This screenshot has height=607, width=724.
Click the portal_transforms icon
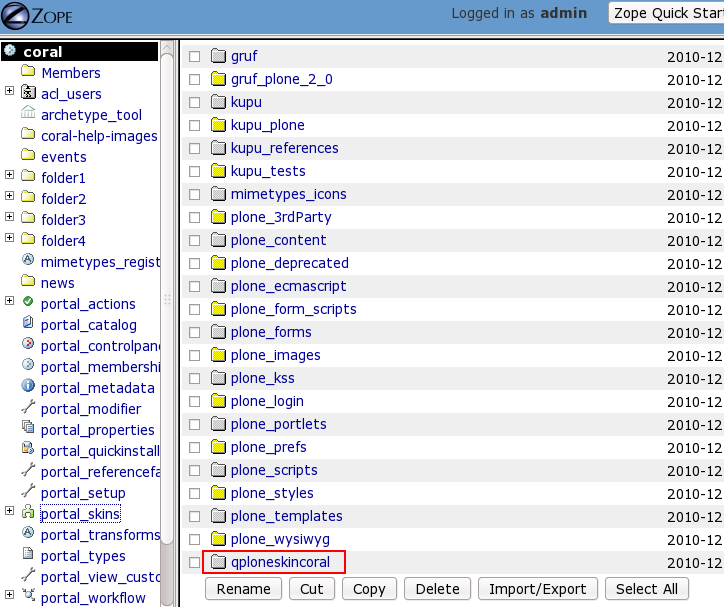point(28,532)
